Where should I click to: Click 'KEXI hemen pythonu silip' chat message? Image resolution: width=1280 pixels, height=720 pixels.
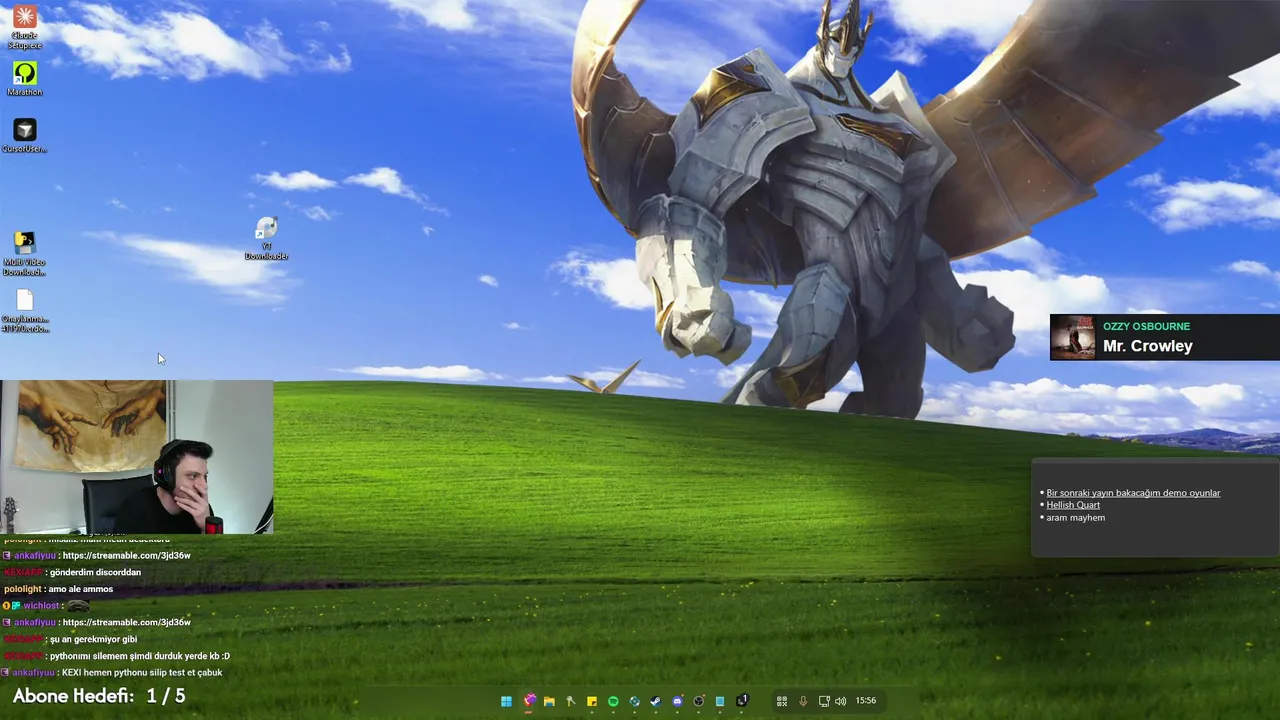pyautogui.click(x=142, y=673)
